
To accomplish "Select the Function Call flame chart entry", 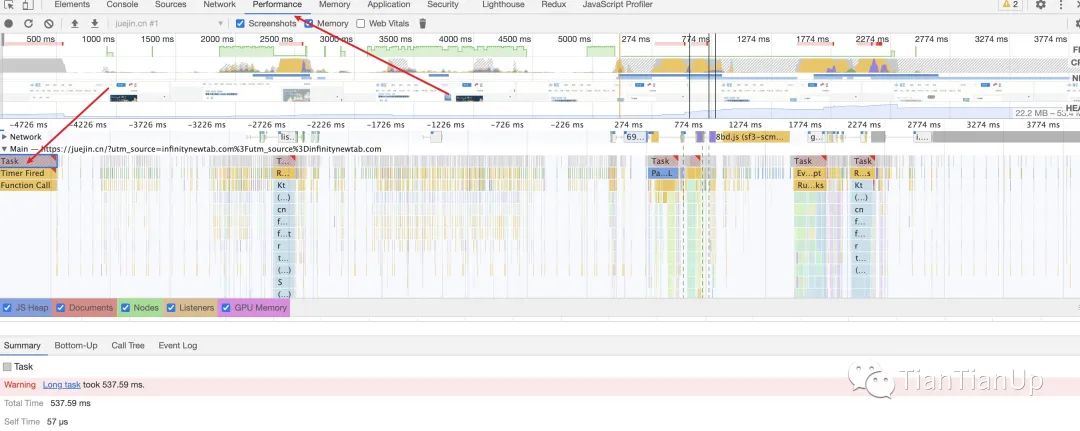I will point(29,185).
